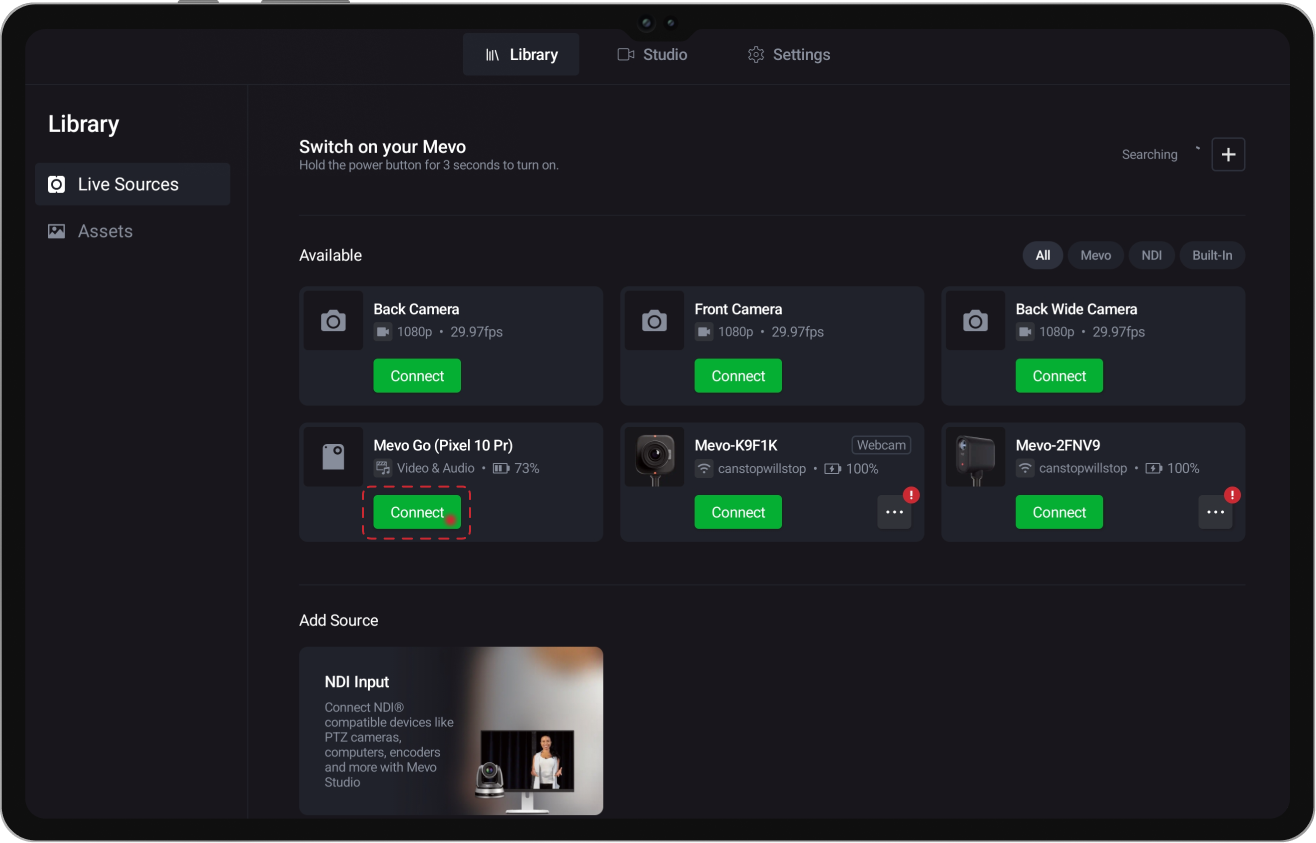Open more options for Mevo-2FNV9
The width and height of the screenshot is (1316, 843).
(1215, 512)
